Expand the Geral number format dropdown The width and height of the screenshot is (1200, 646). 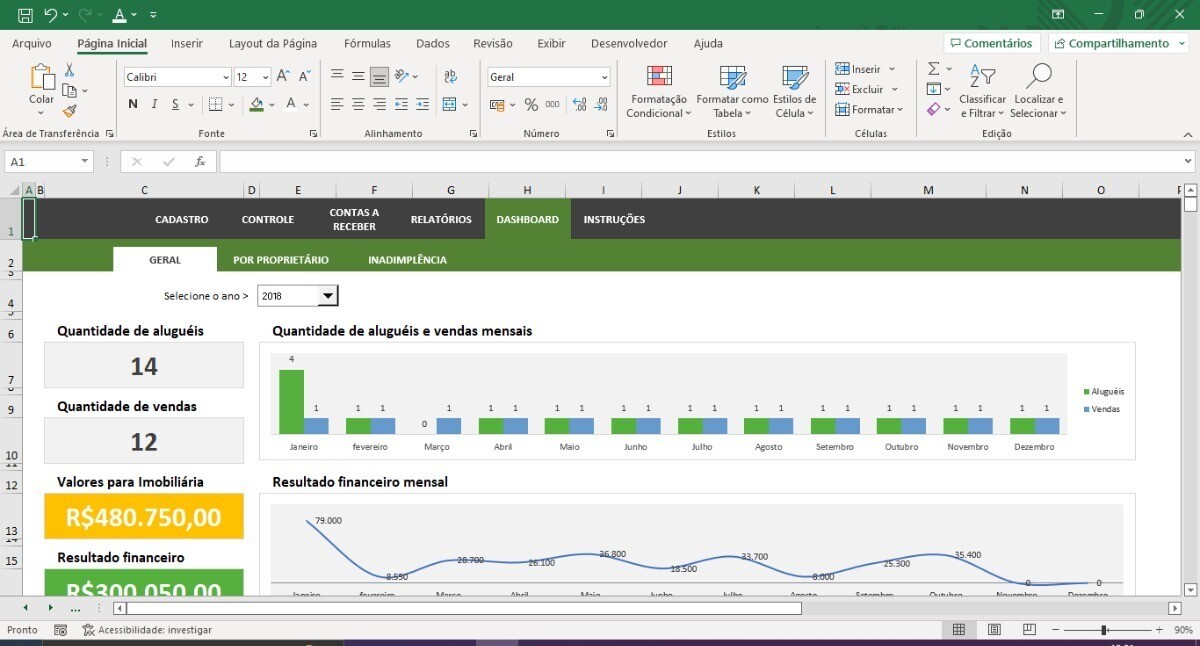[604, 77]
